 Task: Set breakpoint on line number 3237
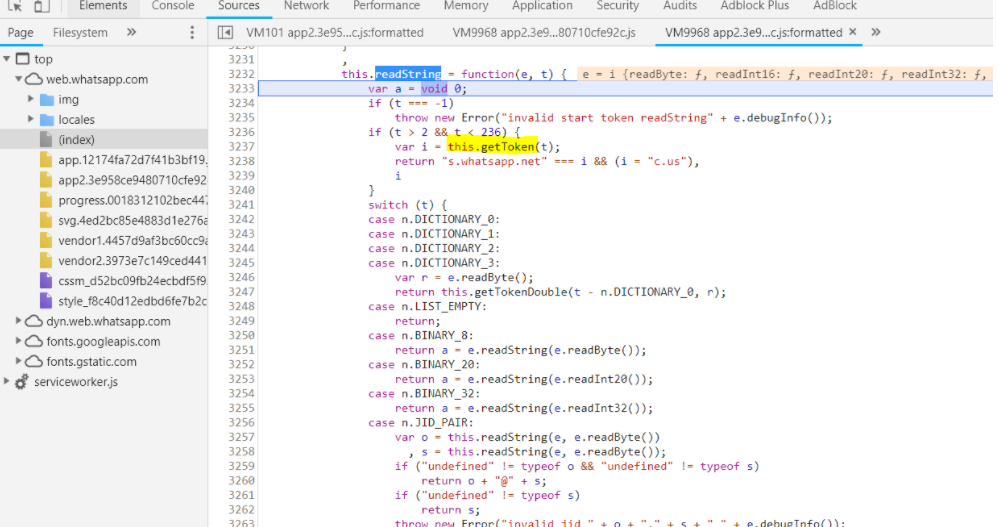pyautogui.click(x=241, y=146)
